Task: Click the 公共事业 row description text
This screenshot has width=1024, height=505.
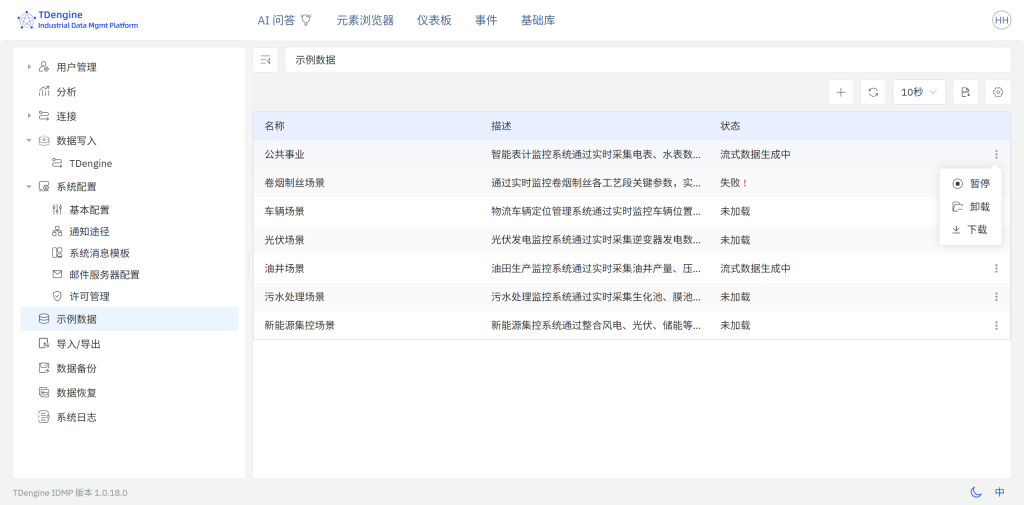Action: (597, 155)
